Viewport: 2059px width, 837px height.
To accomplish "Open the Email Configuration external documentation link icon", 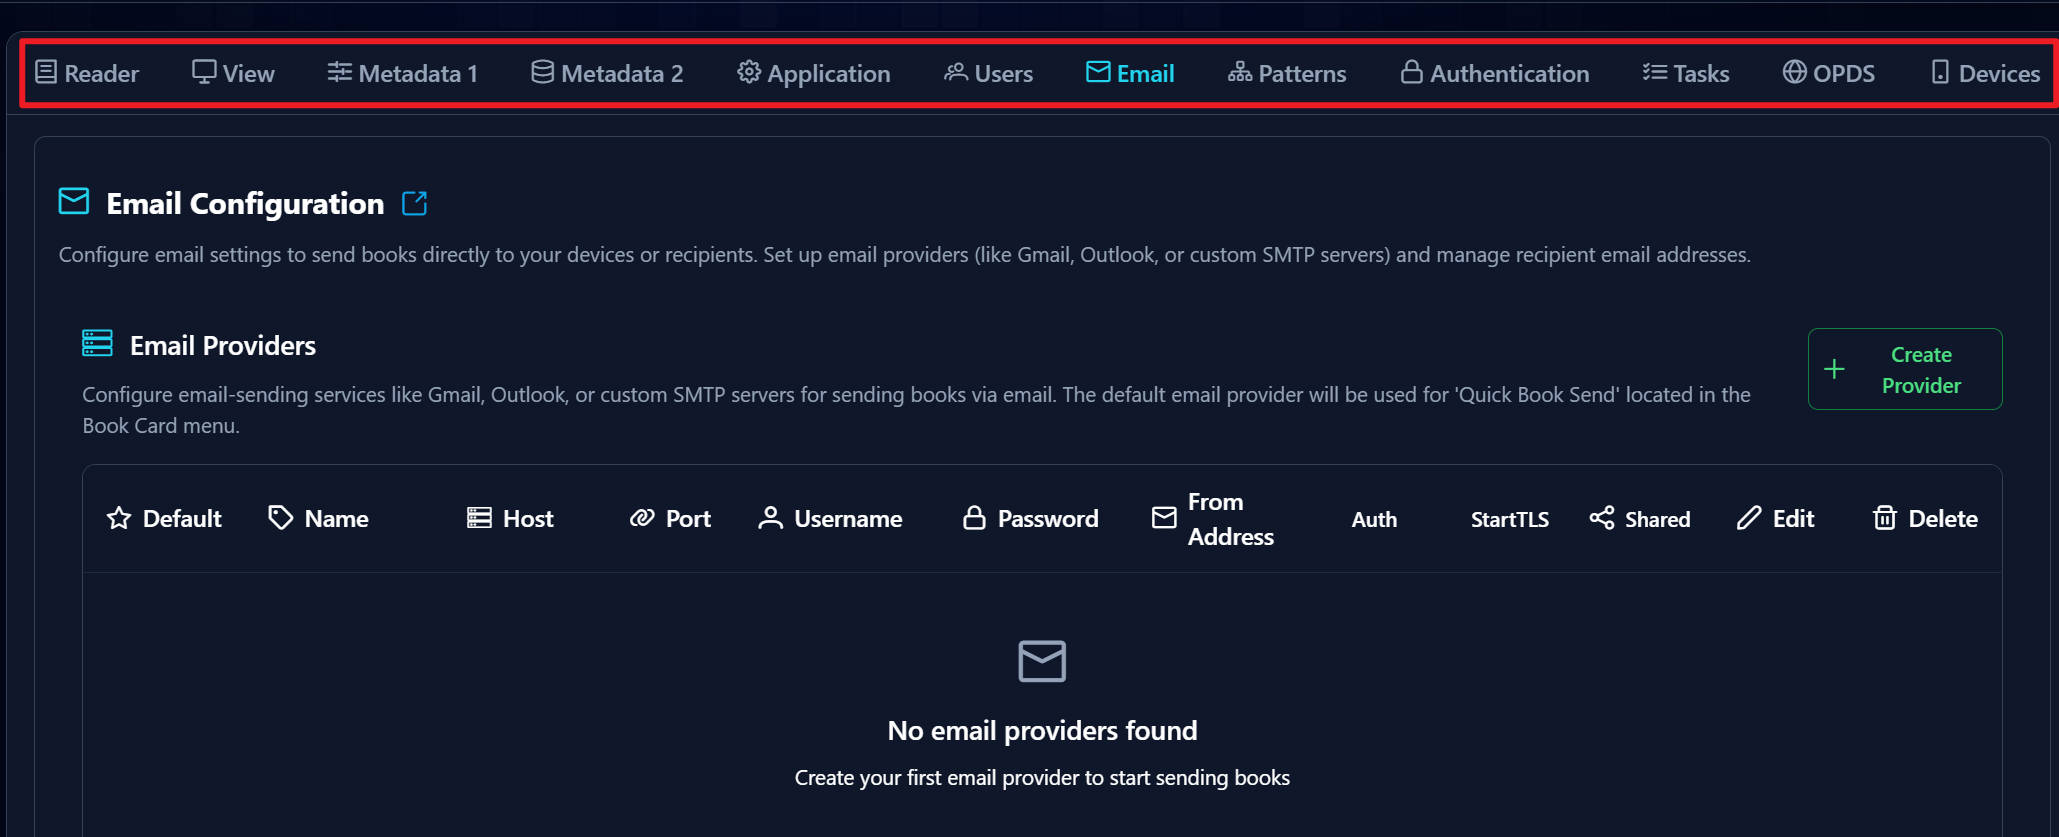I will (414, 203).
